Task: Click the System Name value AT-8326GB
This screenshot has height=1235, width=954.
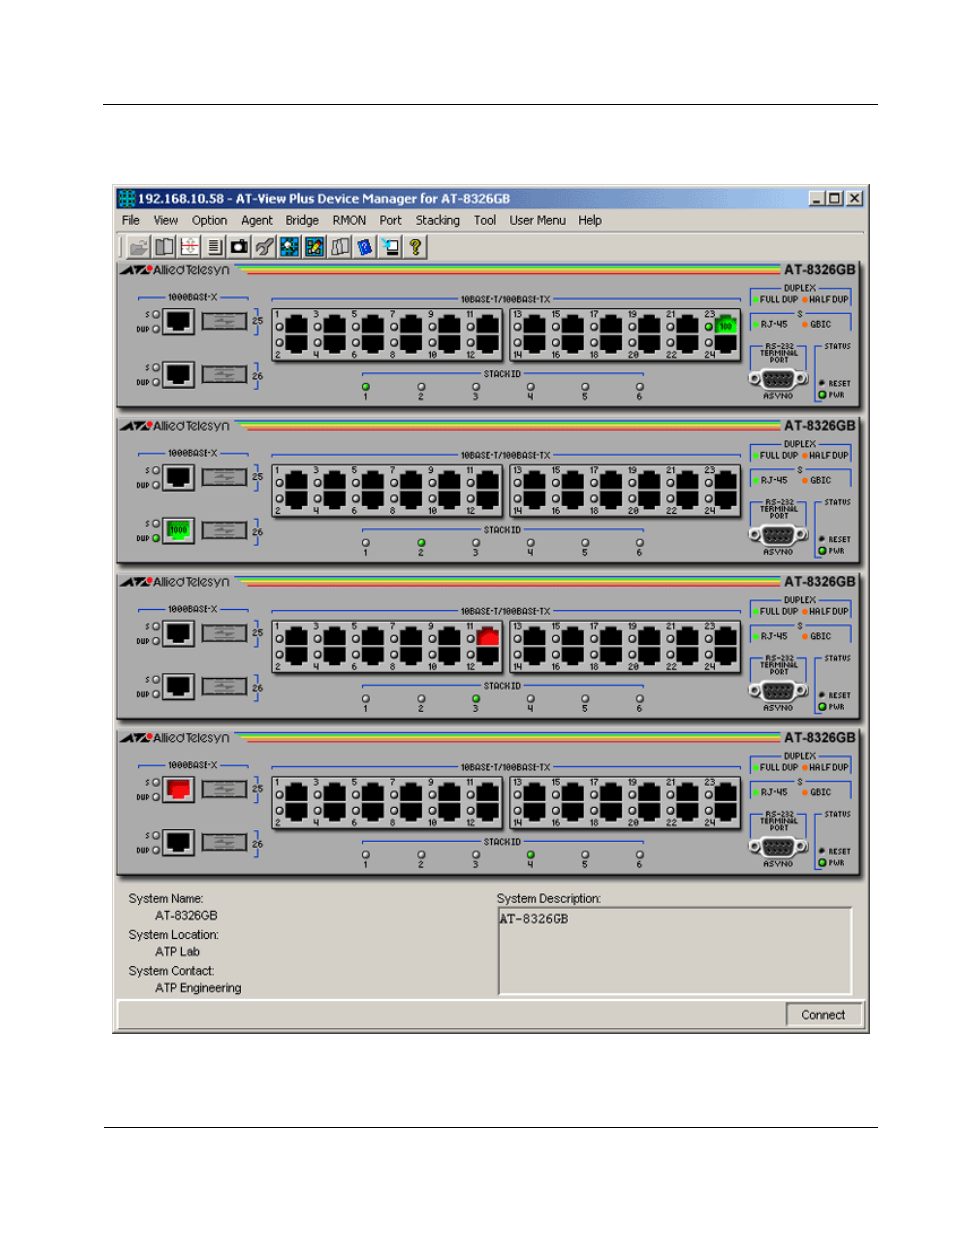Action: point(186,916)
